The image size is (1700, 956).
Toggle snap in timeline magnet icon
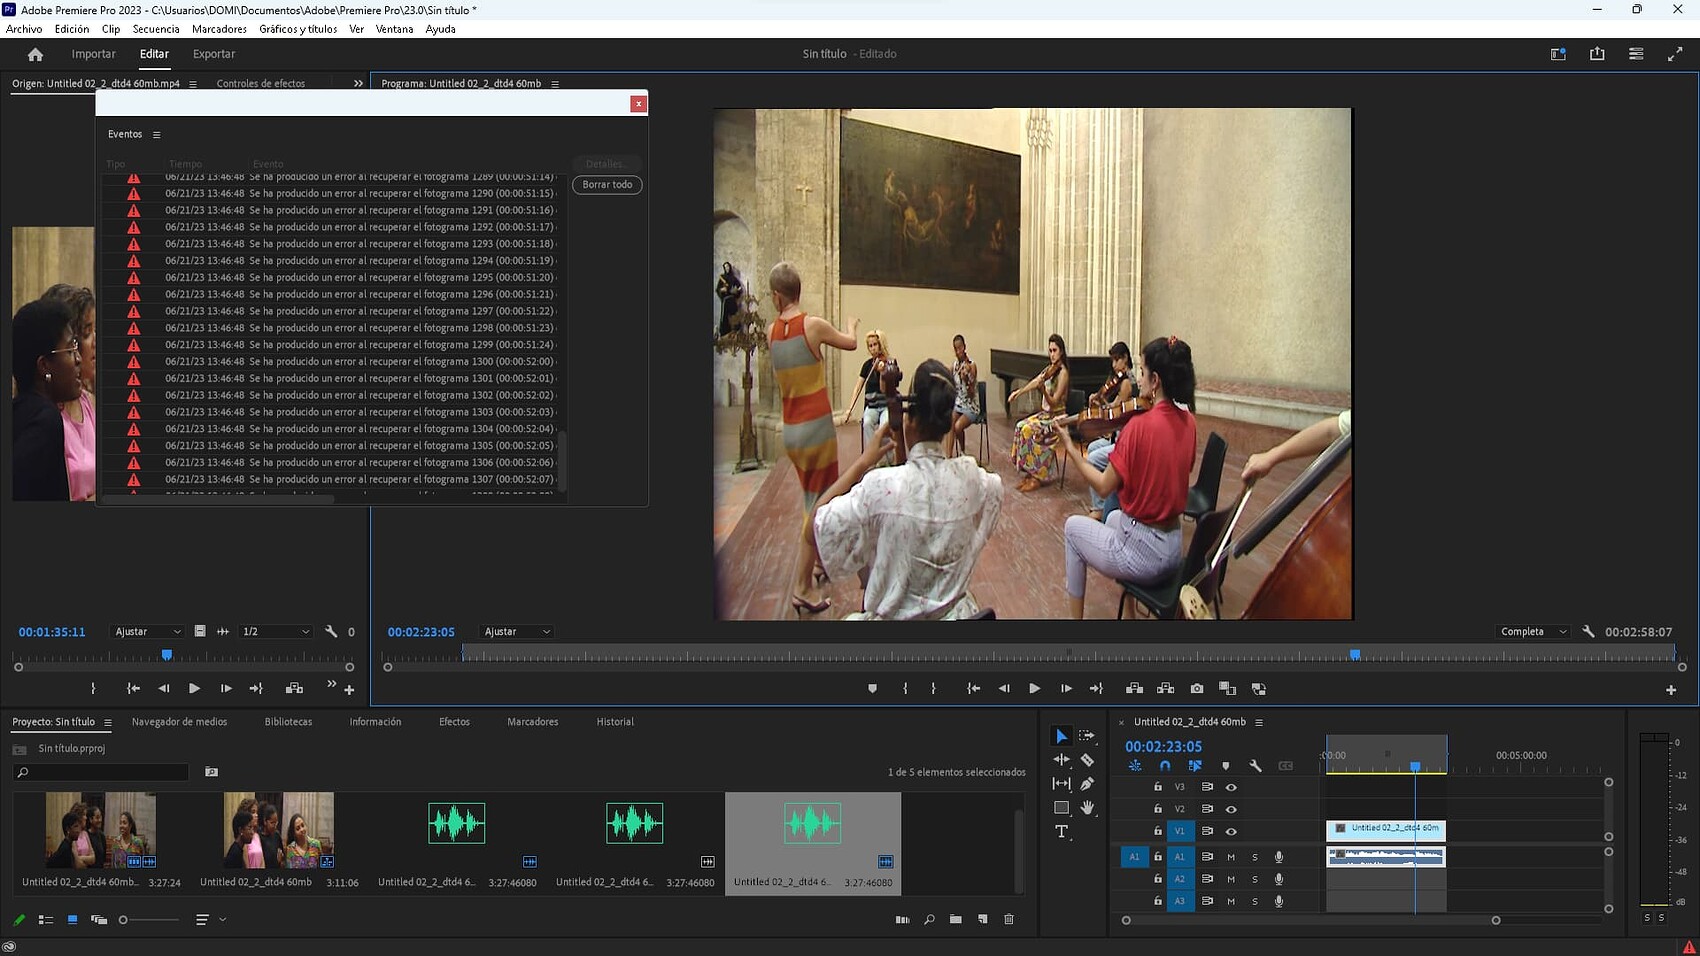[x=1165, y=766]
